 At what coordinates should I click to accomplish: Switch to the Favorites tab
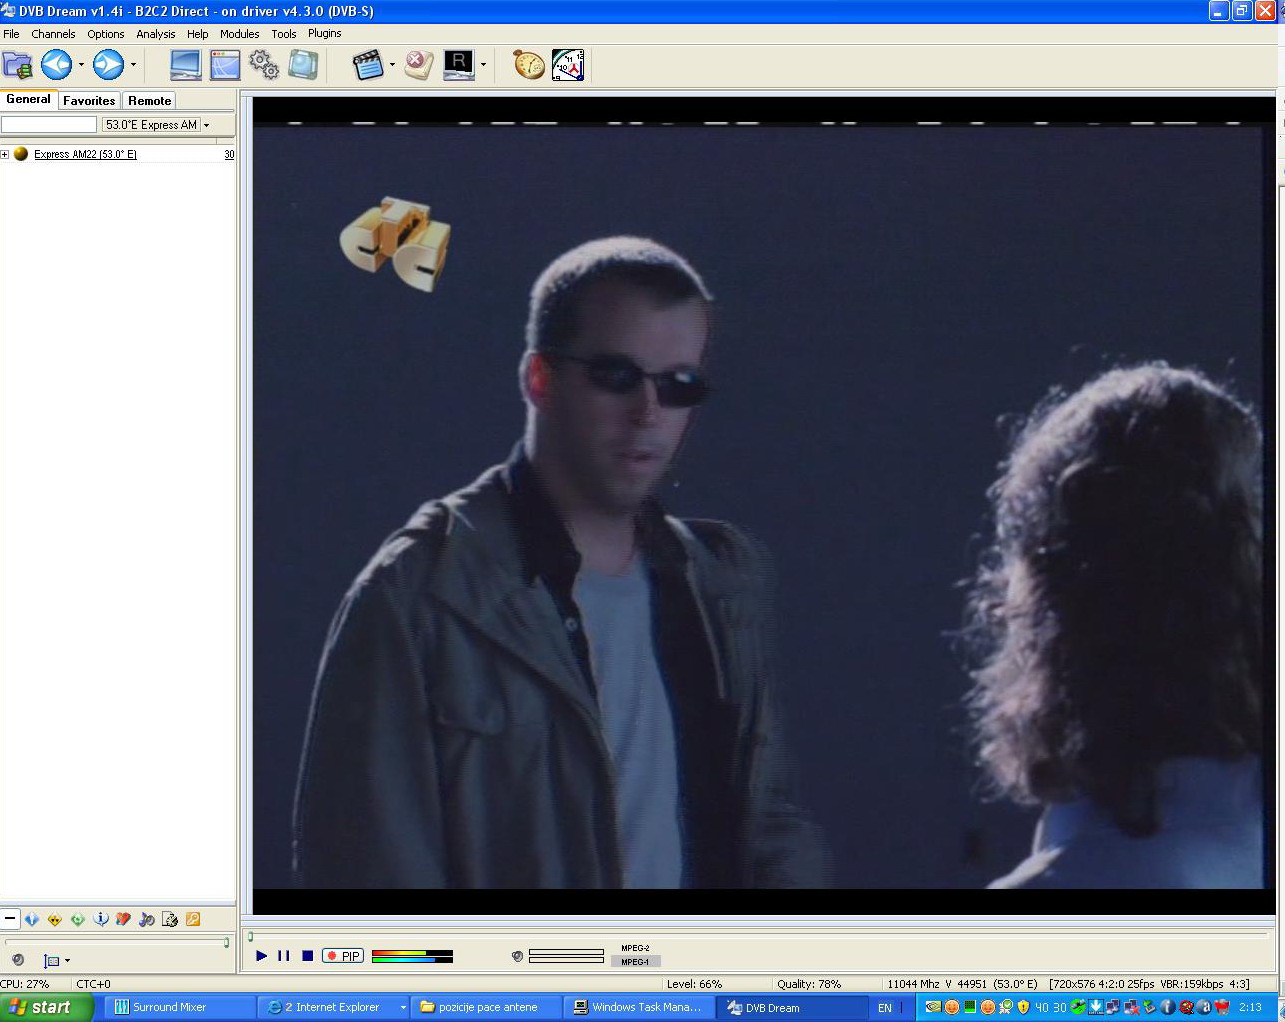[x=89, y=101]
